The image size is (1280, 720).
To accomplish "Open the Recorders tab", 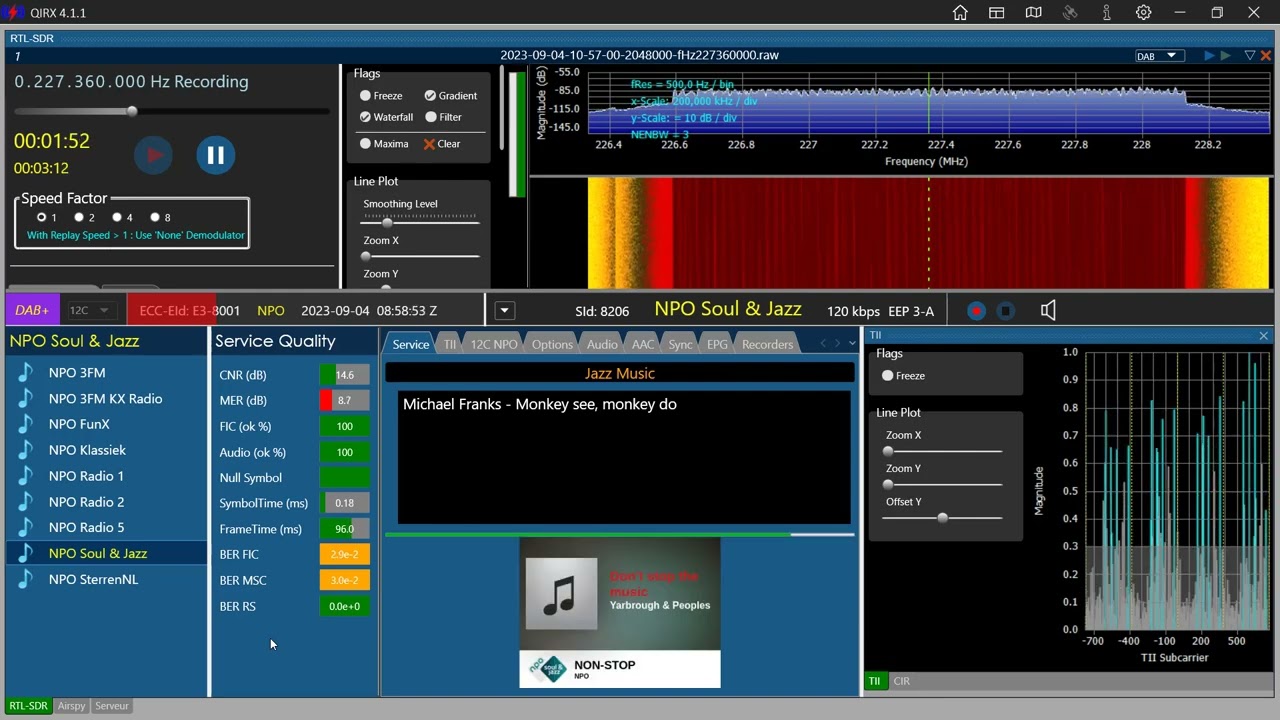I will click(768, 344).
